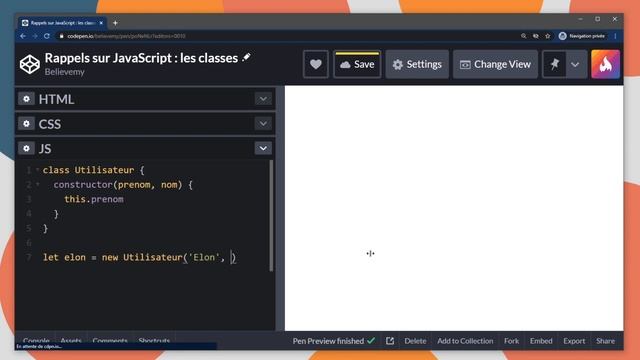640x360 pixels.
Task: Click pen title Rappels sur JavaScript
Action: pos(141,58)
